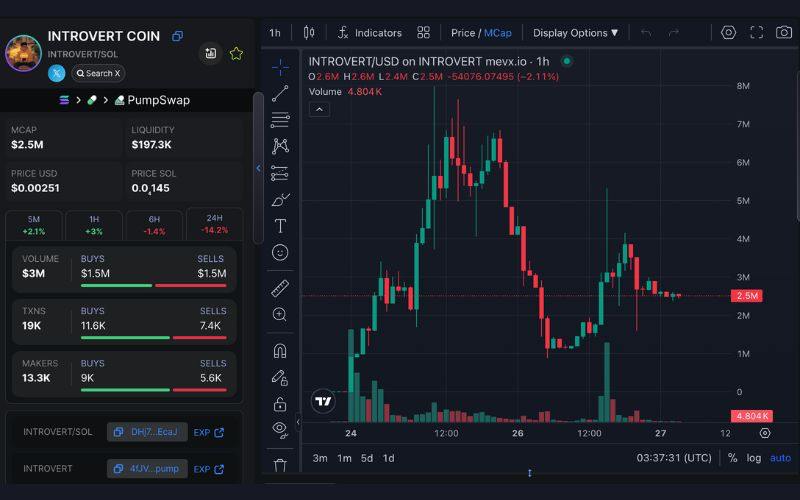This screenshot has height=500, width=800.
Task: Set chart range to 3m
Action: point(320,458)
